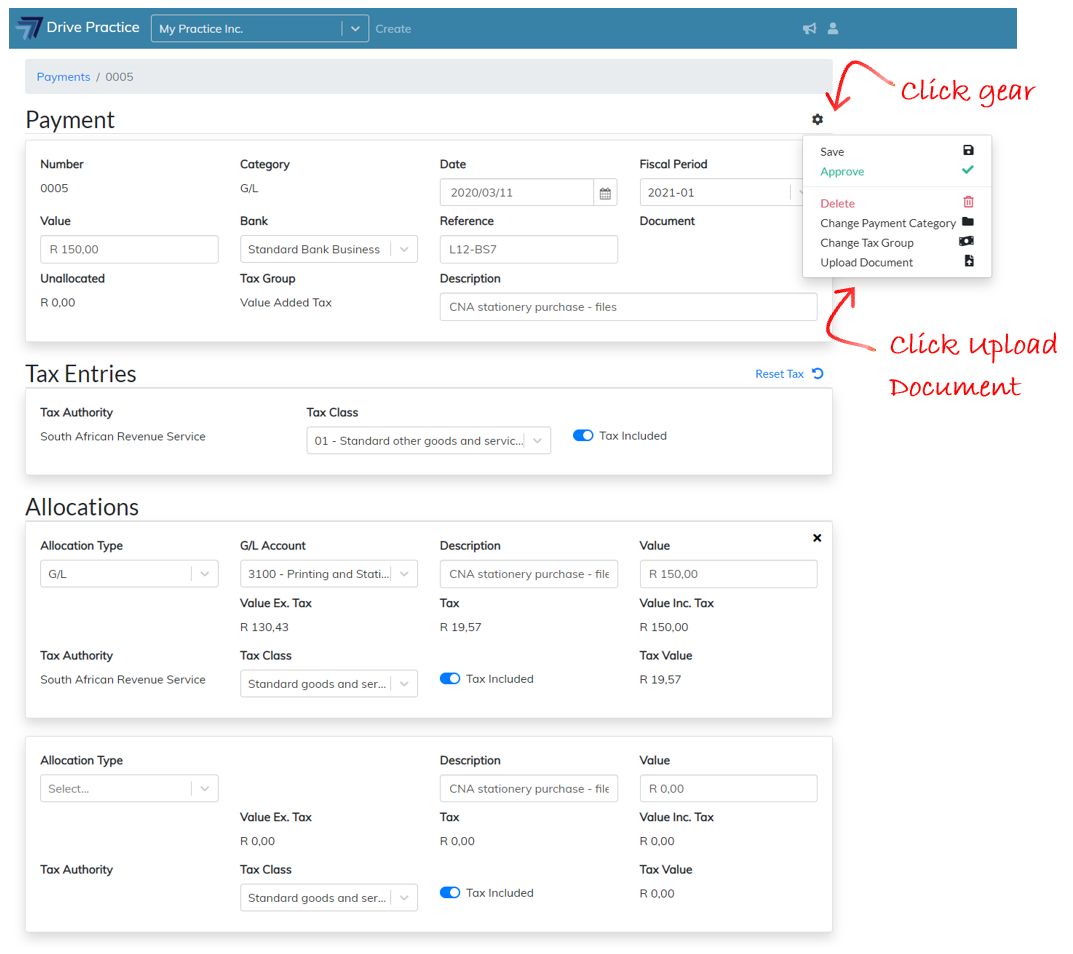Click first allocation Description field
The height and width of the screenshot is (954, 1073).
point(528,574)
